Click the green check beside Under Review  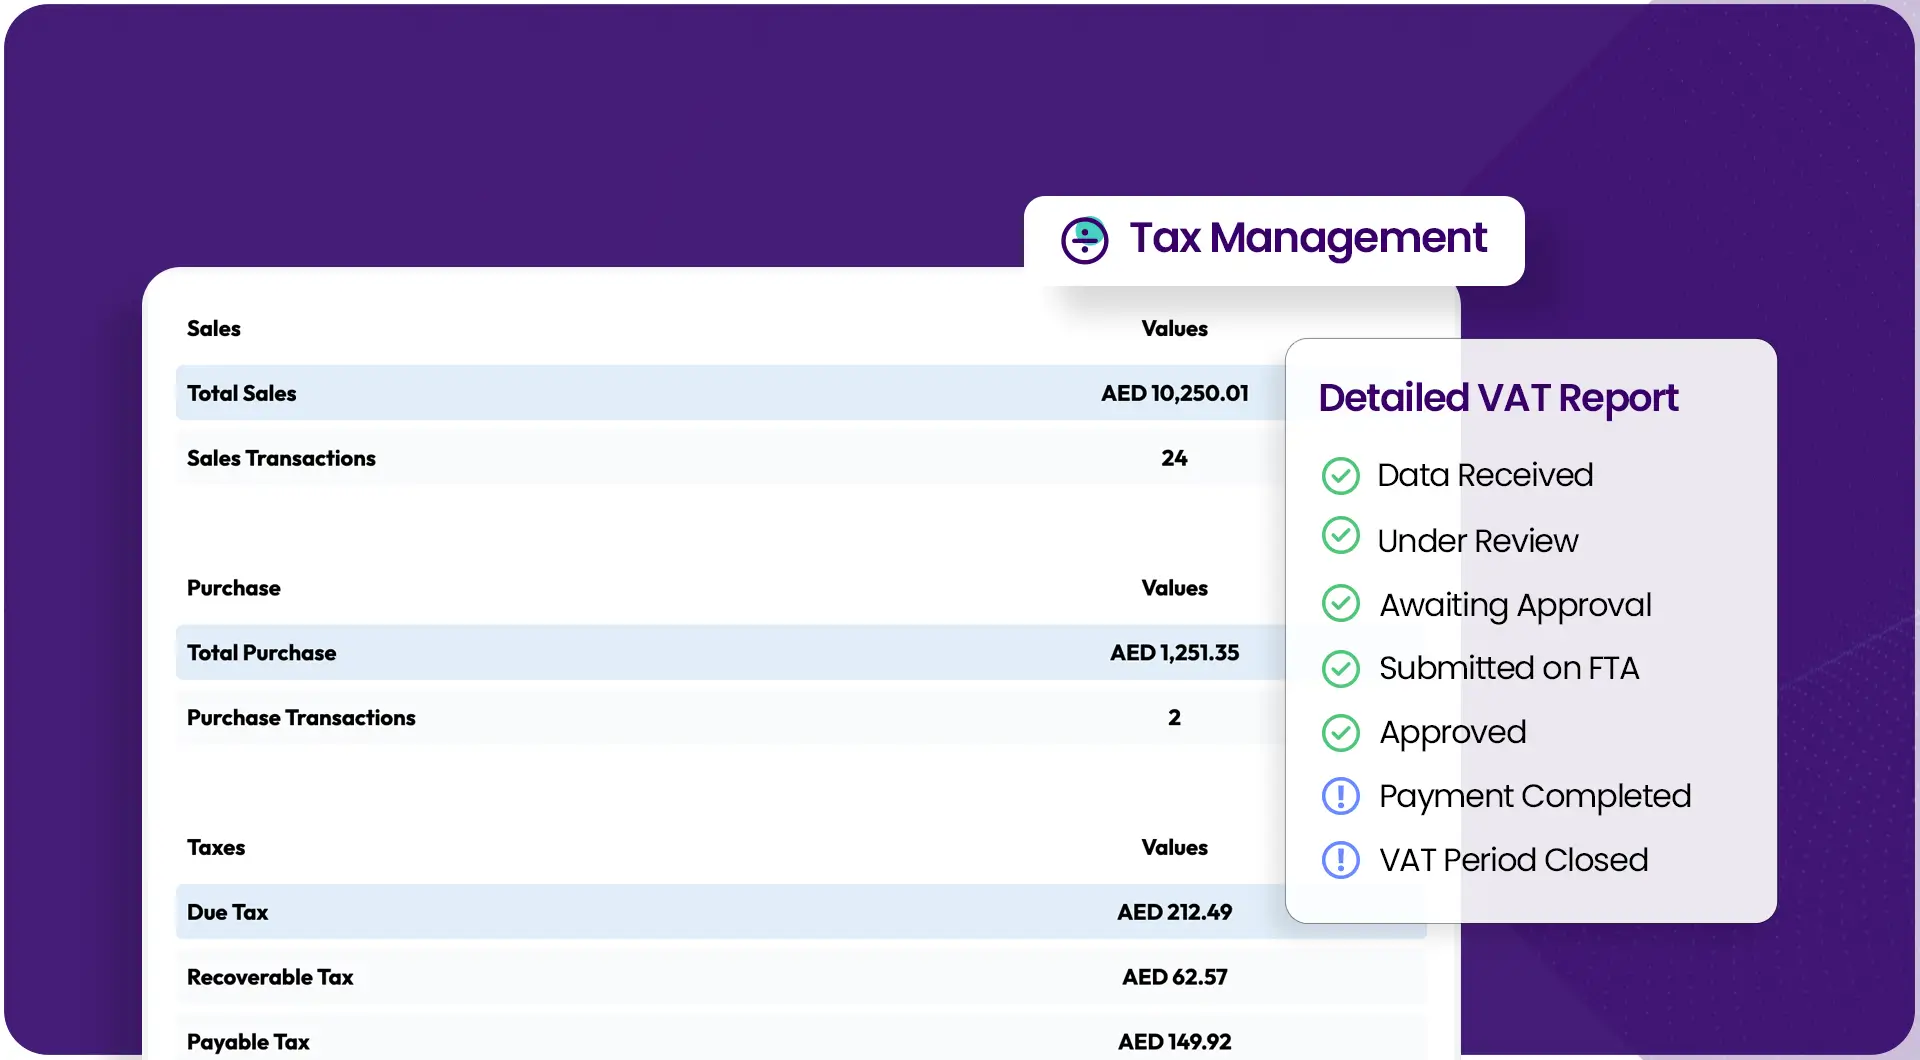click(x=1340, y=536)
